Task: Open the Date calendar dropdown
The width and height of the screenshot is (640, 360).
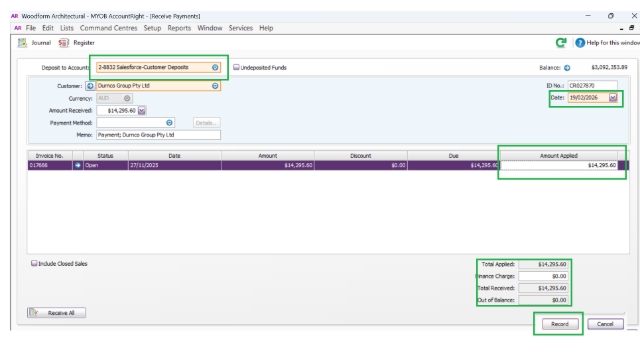Action: click(613, 98)
